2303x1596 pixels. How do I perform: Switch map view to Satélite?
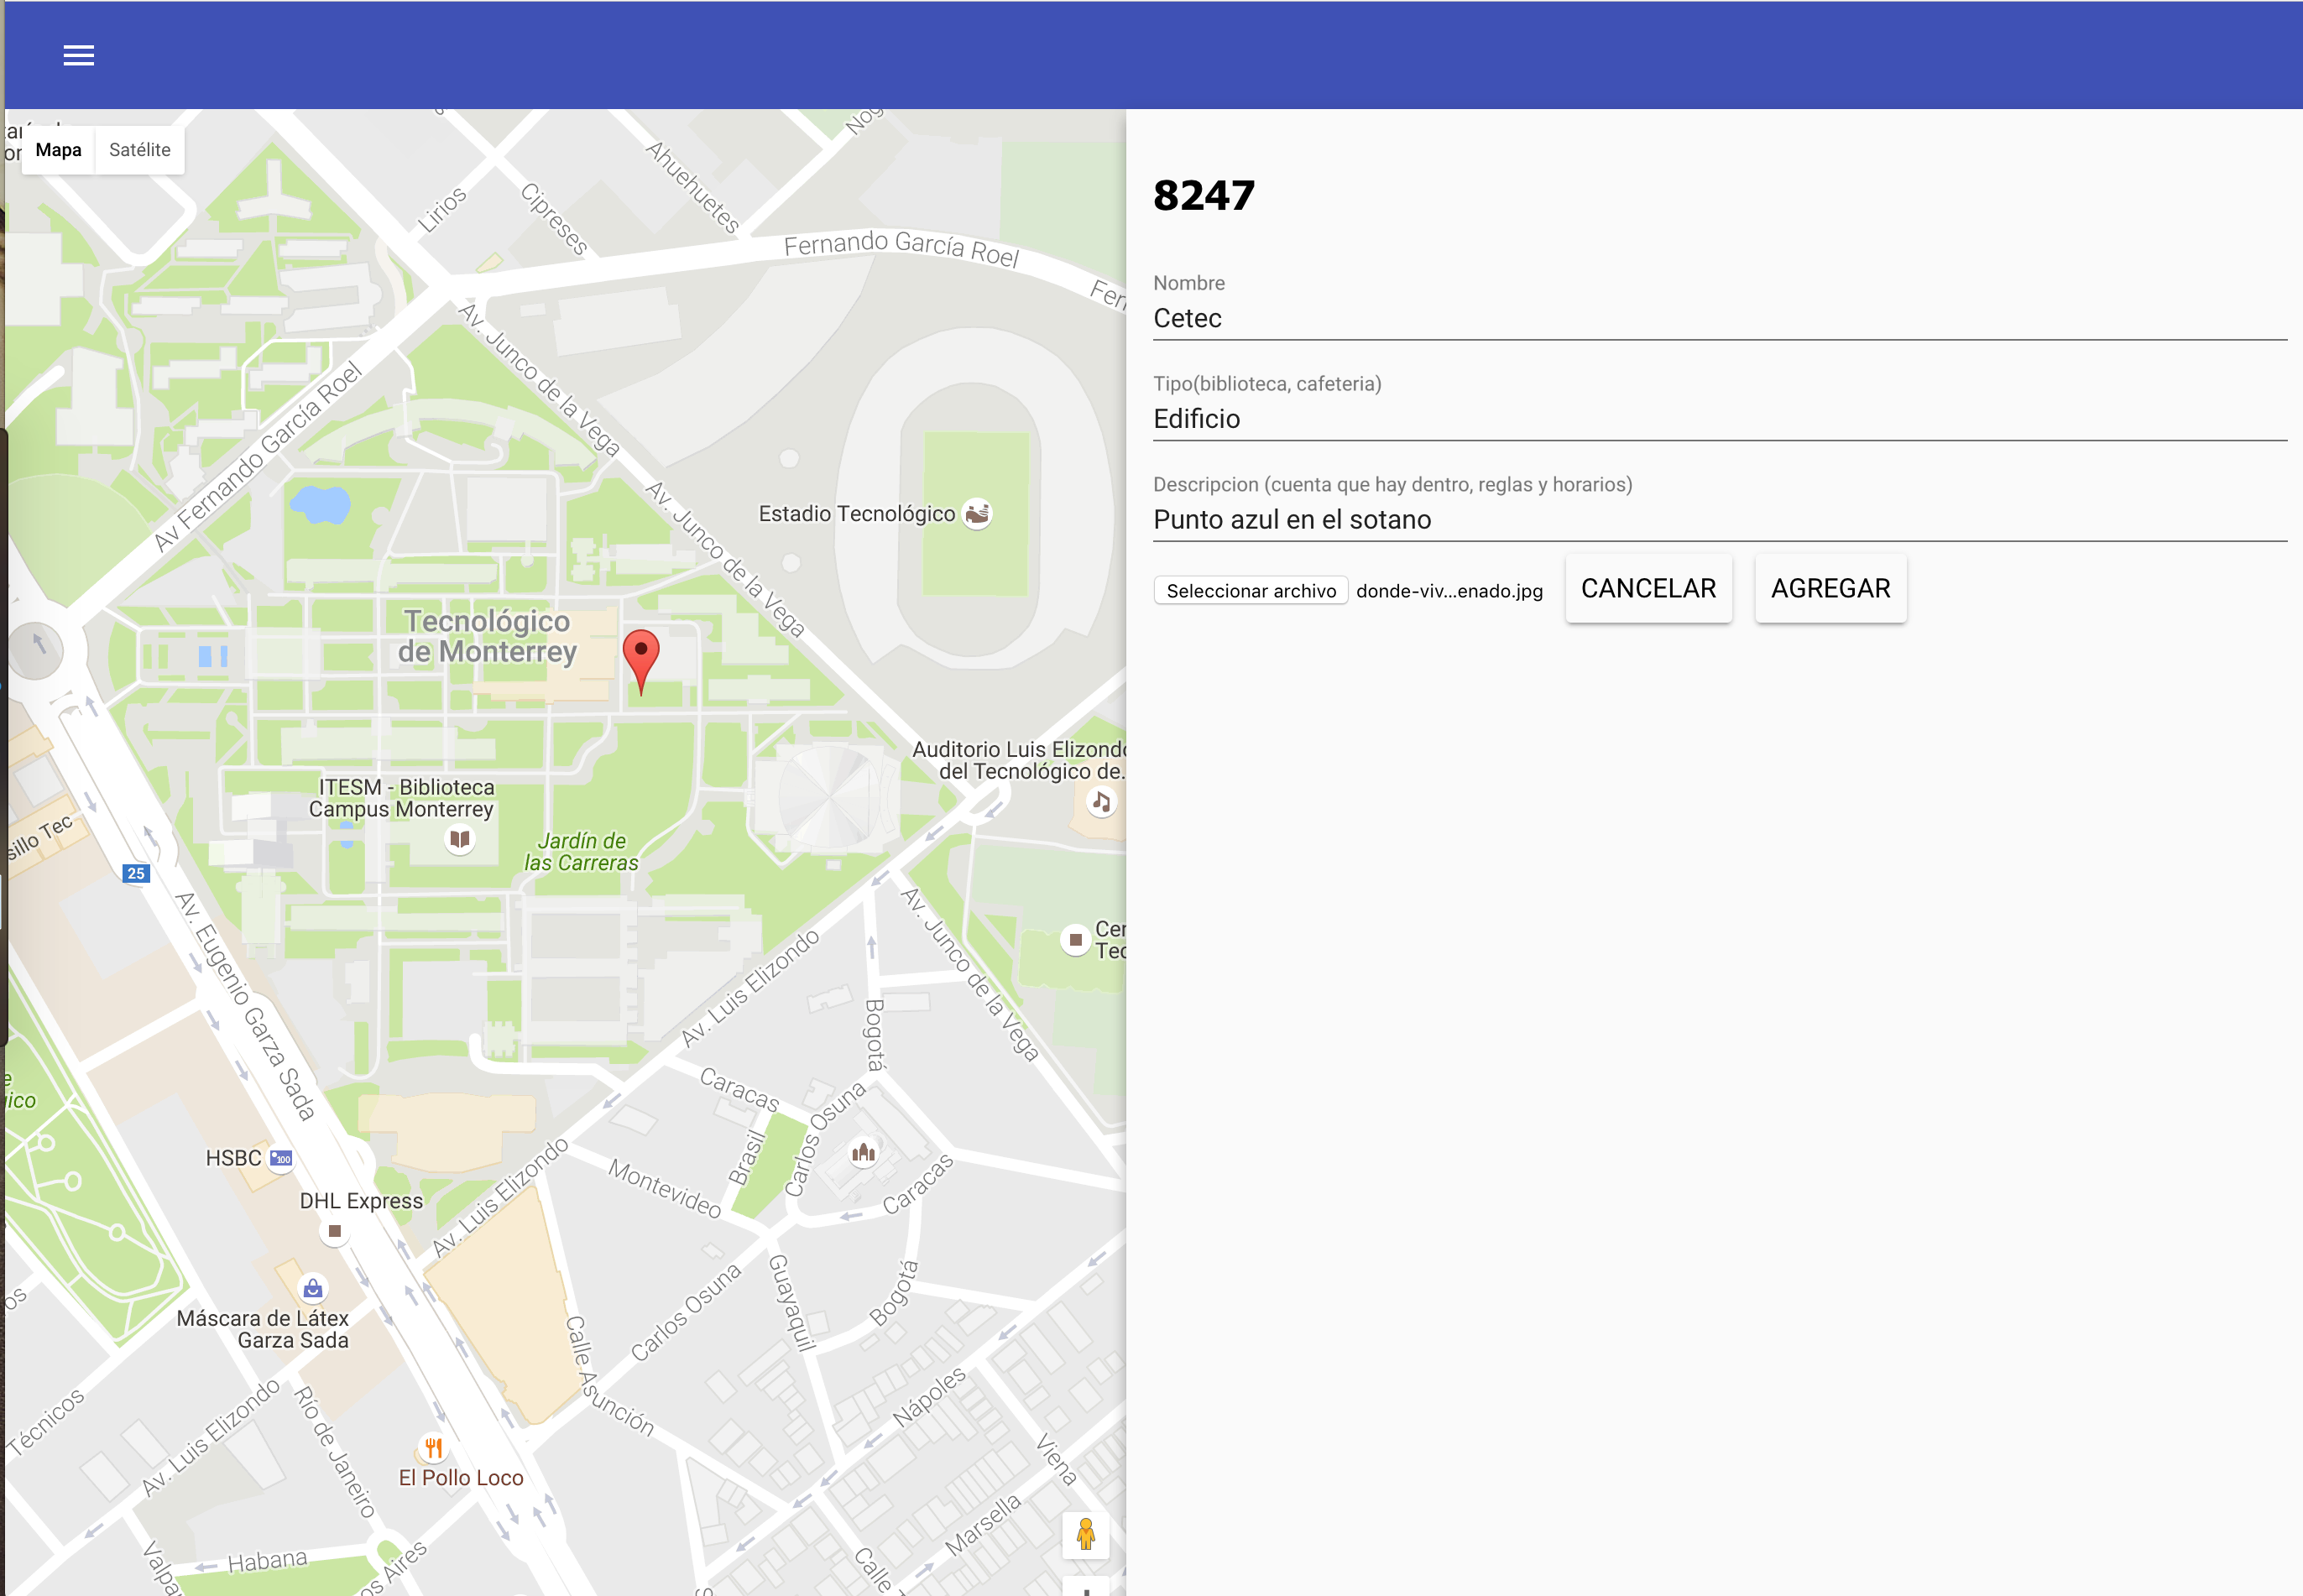(140, 150)
